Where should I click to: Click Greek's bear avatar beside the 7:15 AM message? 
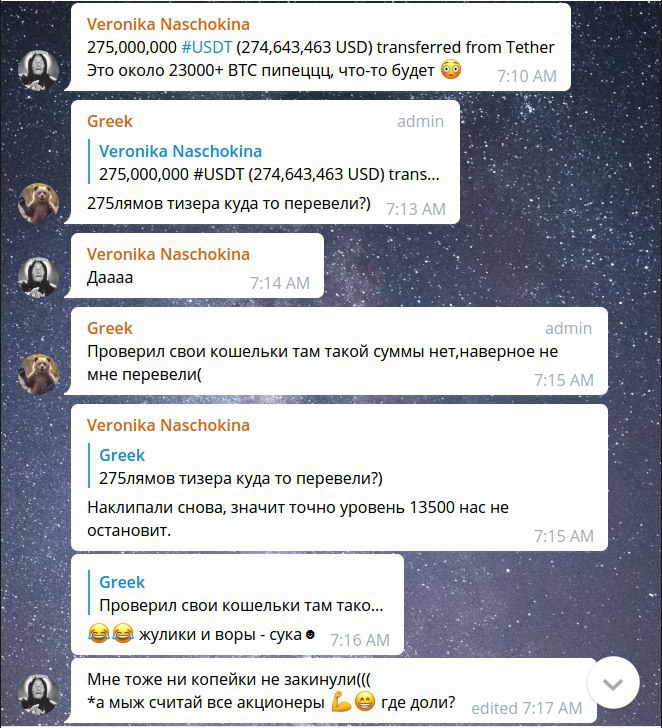coord(38,374)
